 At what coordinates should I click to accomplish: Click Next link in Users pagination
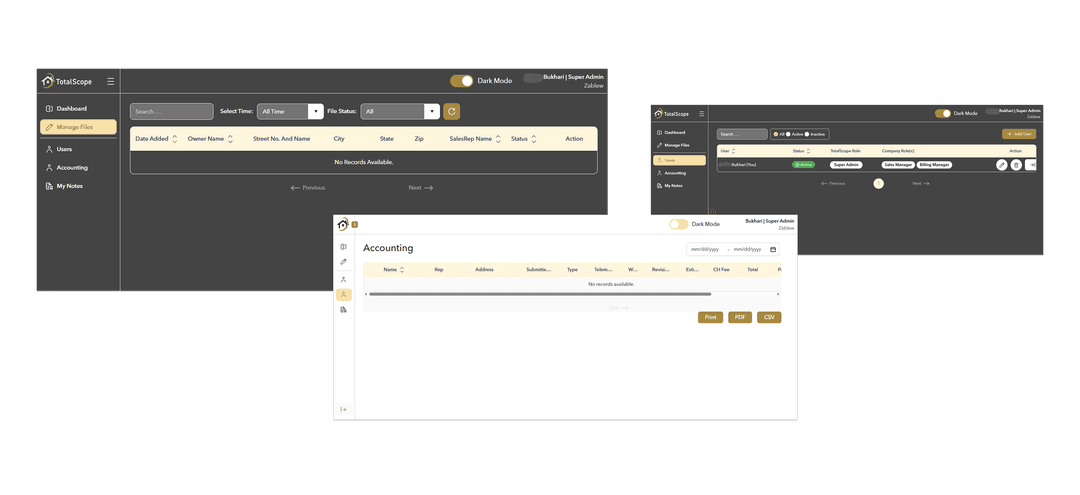click(921, 184)
